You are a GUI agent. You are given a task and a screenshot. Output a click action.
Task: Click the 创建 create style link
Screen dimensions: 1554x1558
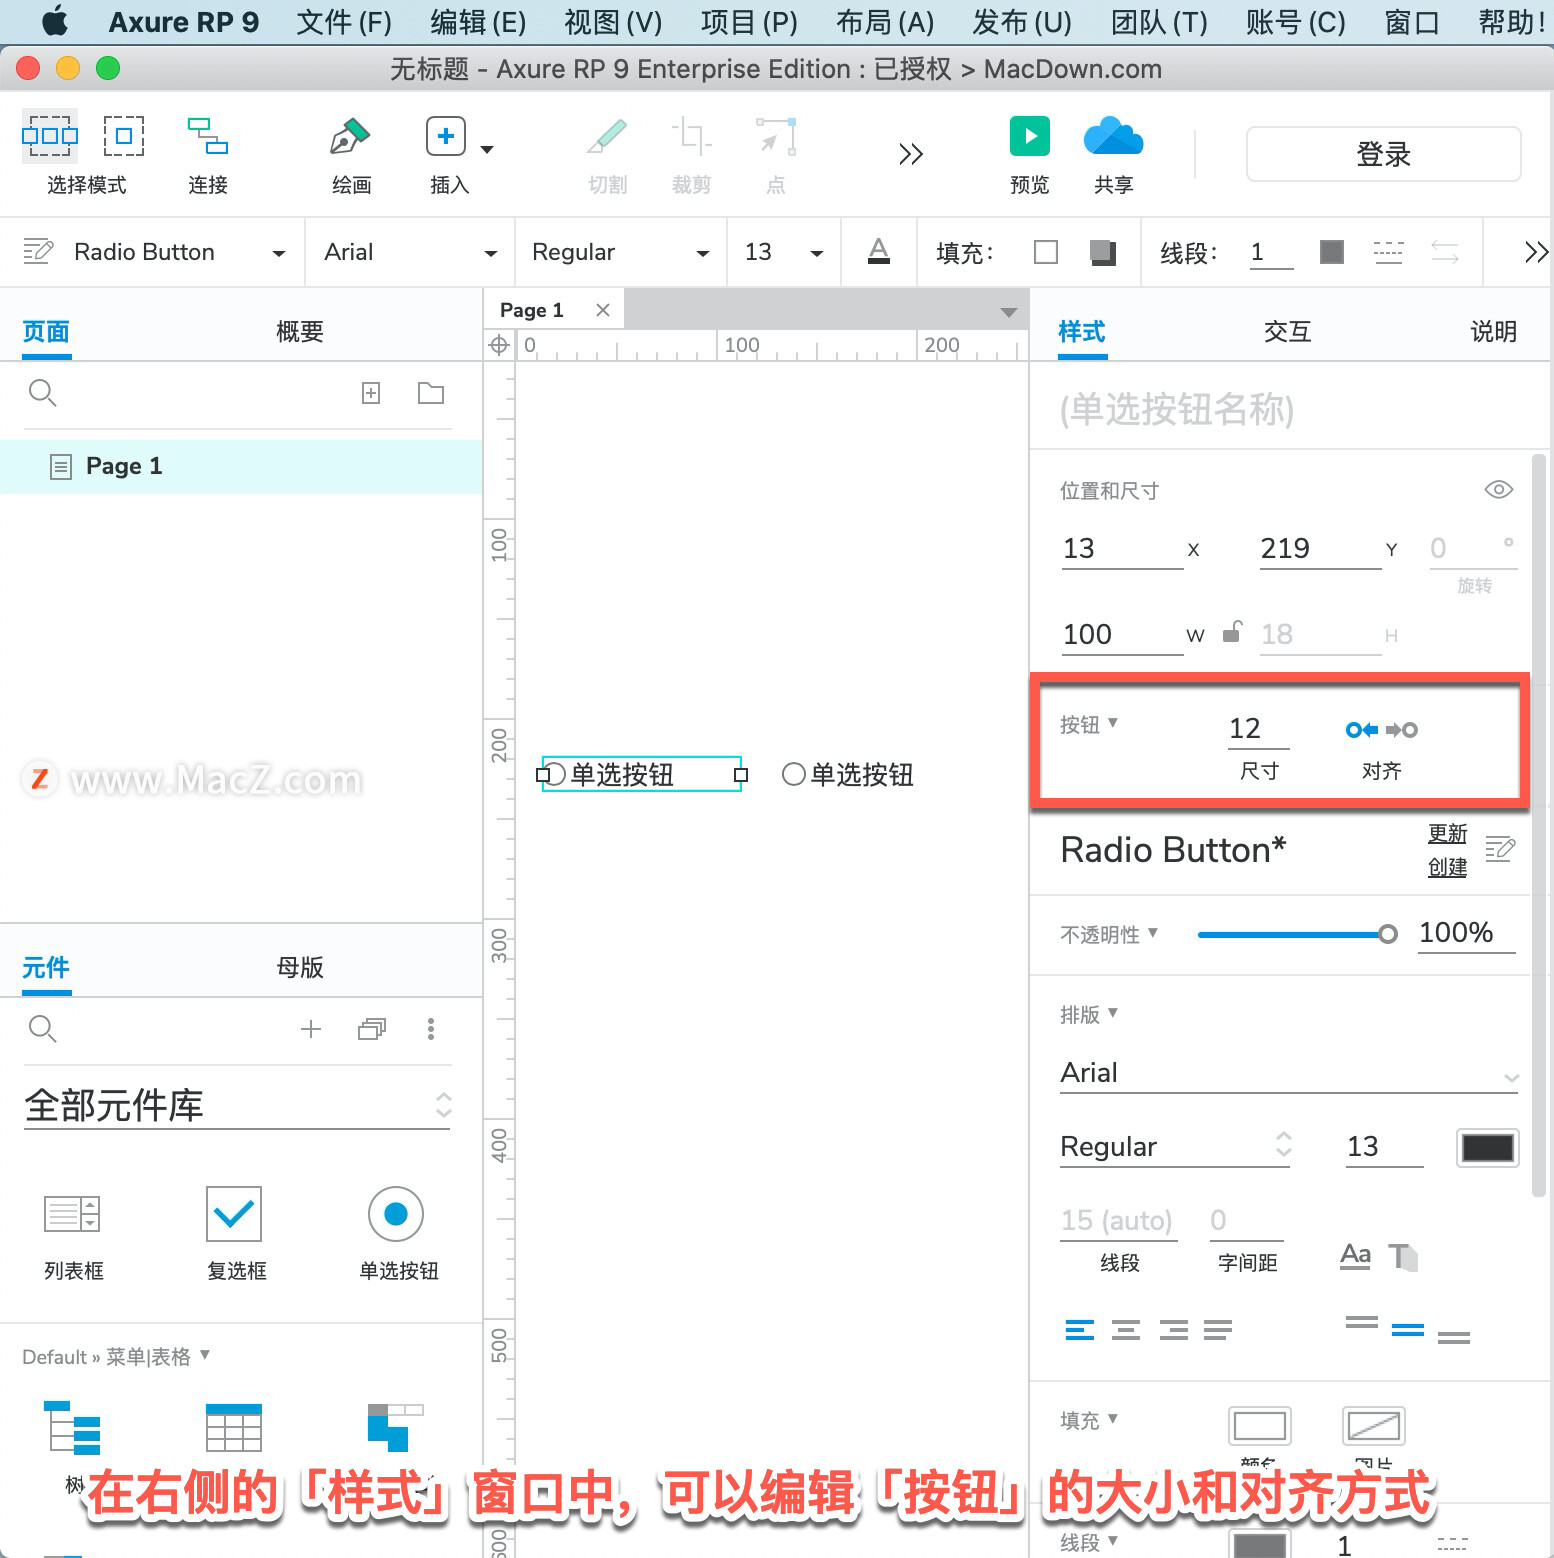pos(1447,867)
